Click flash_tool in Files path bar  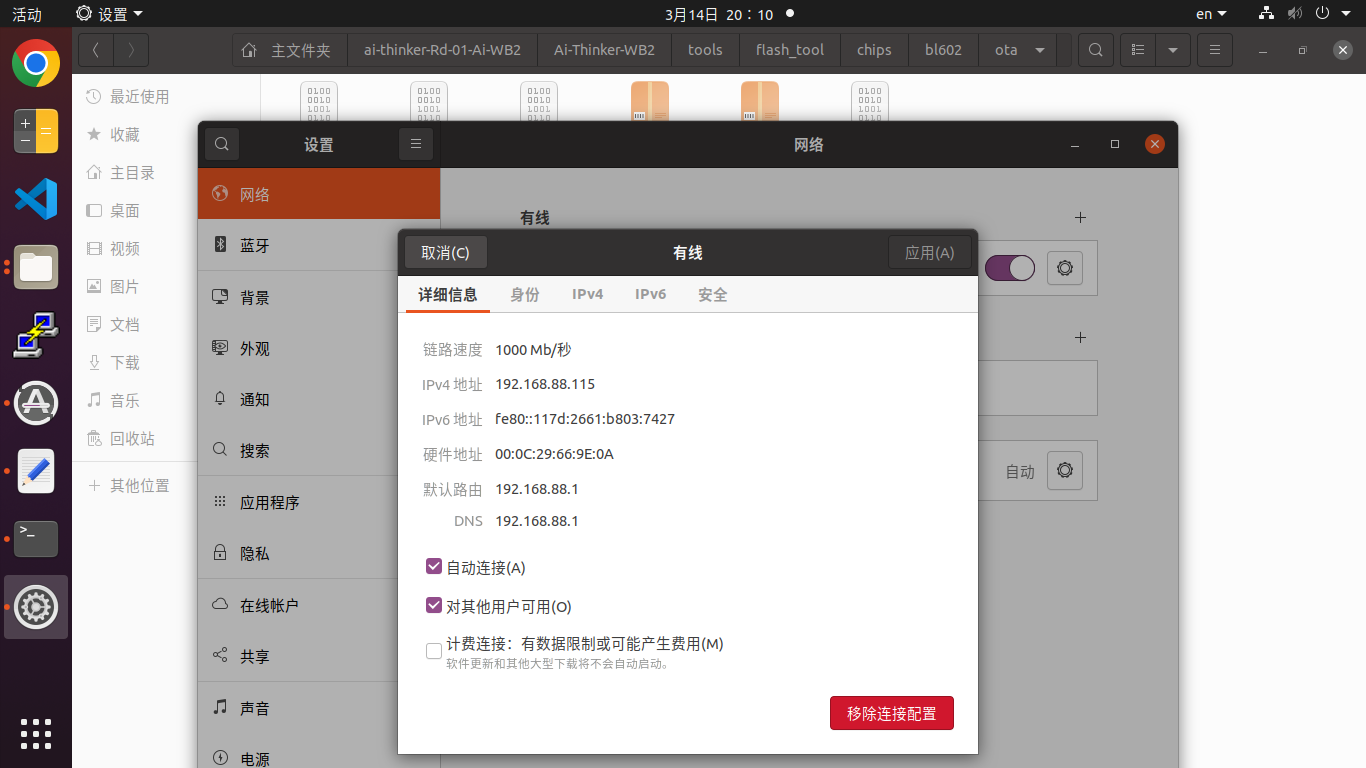click(790, 50)
